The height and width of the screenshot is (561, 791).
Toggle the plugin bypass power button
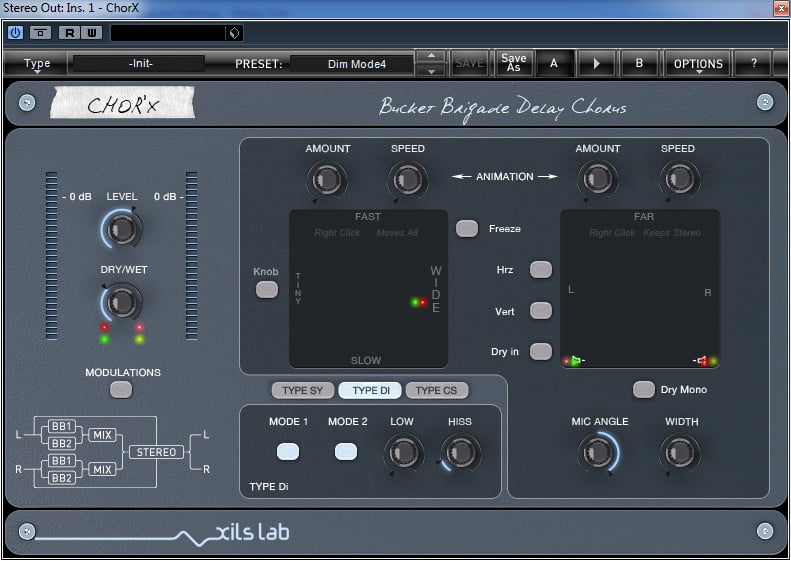coord(15,33)
